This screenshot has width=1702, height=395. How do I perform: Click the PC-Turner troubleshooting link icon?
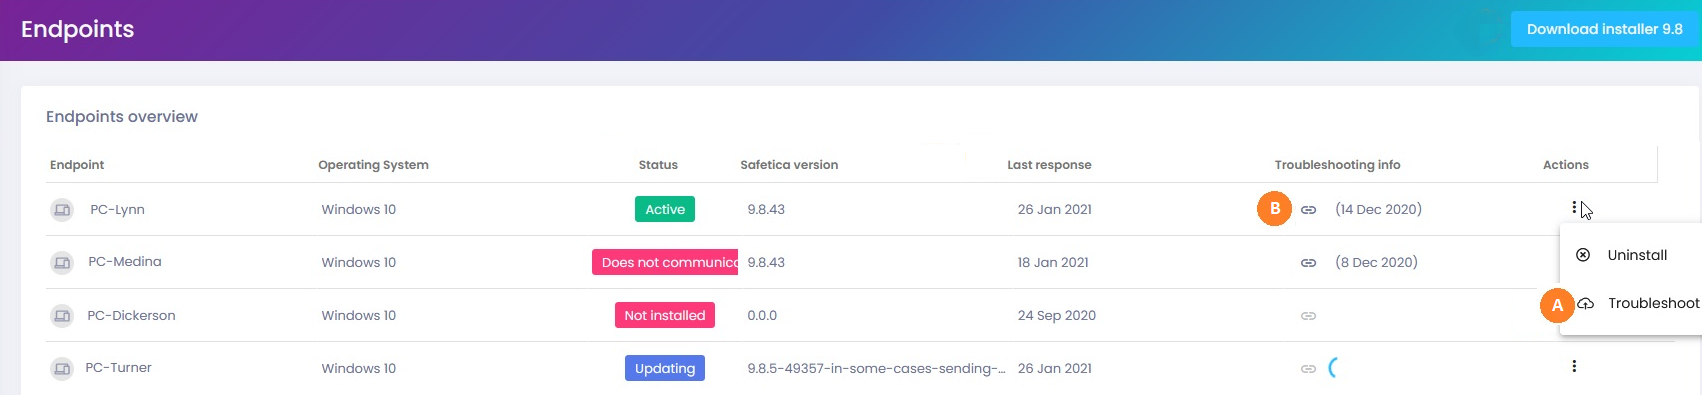tap(1308, 369)
